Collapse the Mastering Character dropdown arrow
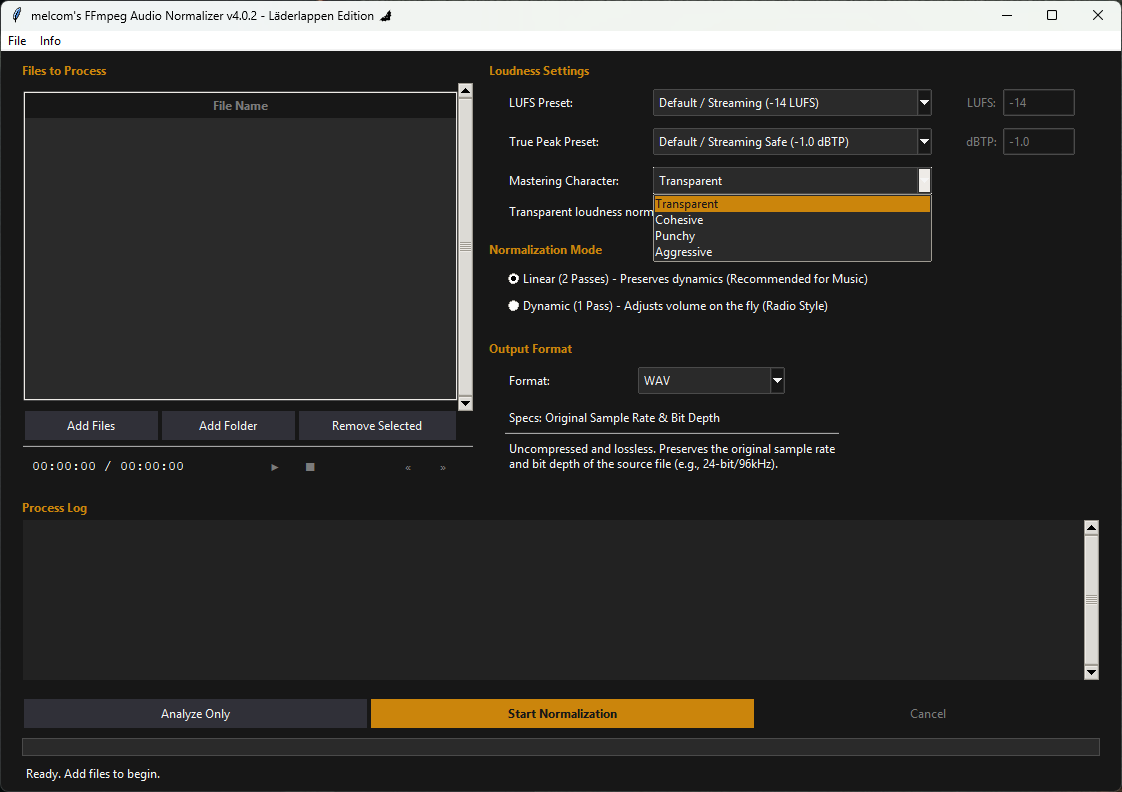Image resolution: width=1122 pixels, height=792 pixels. [925, 180]
